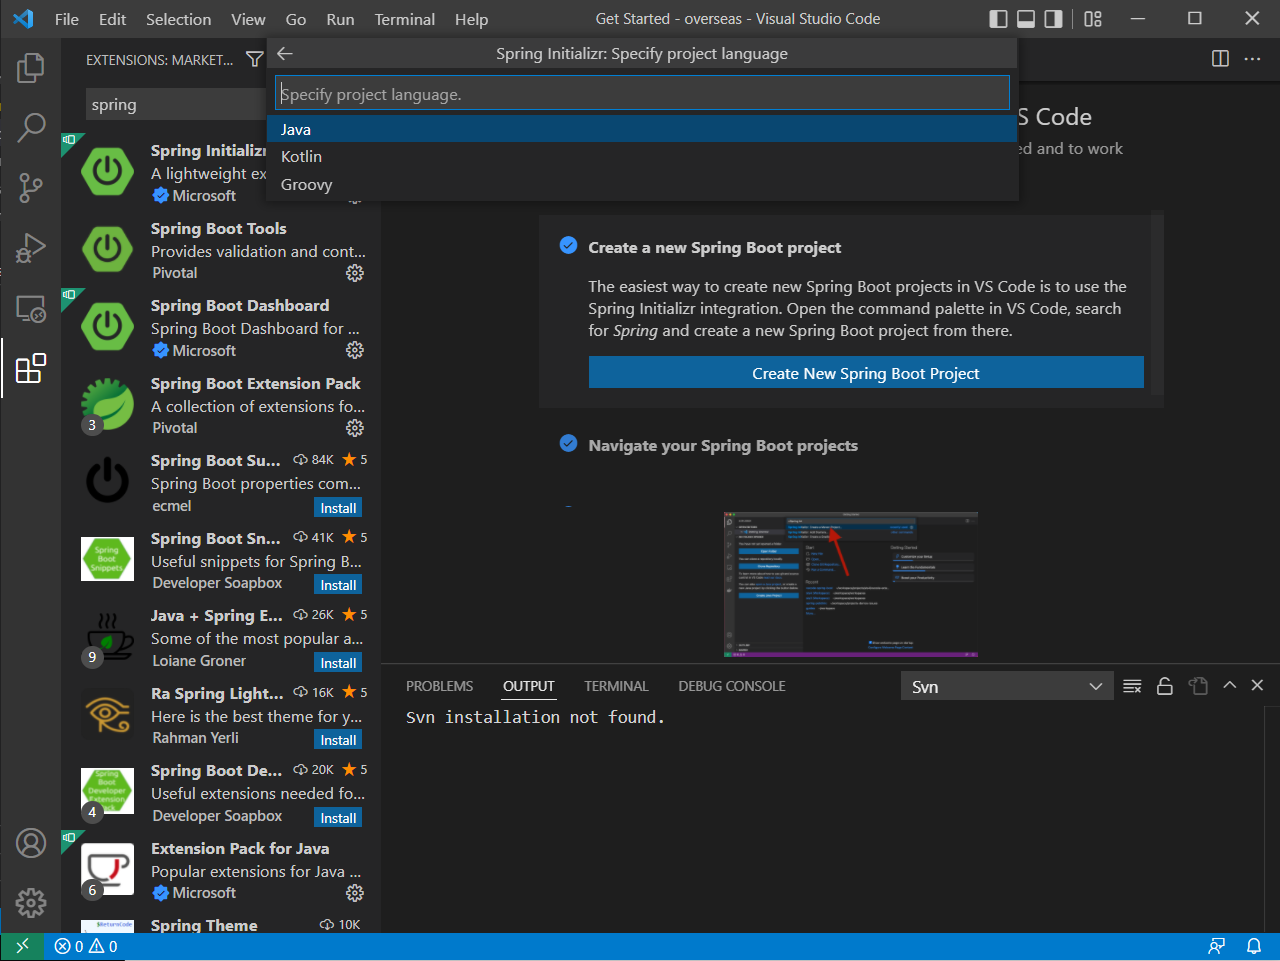
Task: Open the walkthrough screenshot thumbnail
Action: click(851, 585)
